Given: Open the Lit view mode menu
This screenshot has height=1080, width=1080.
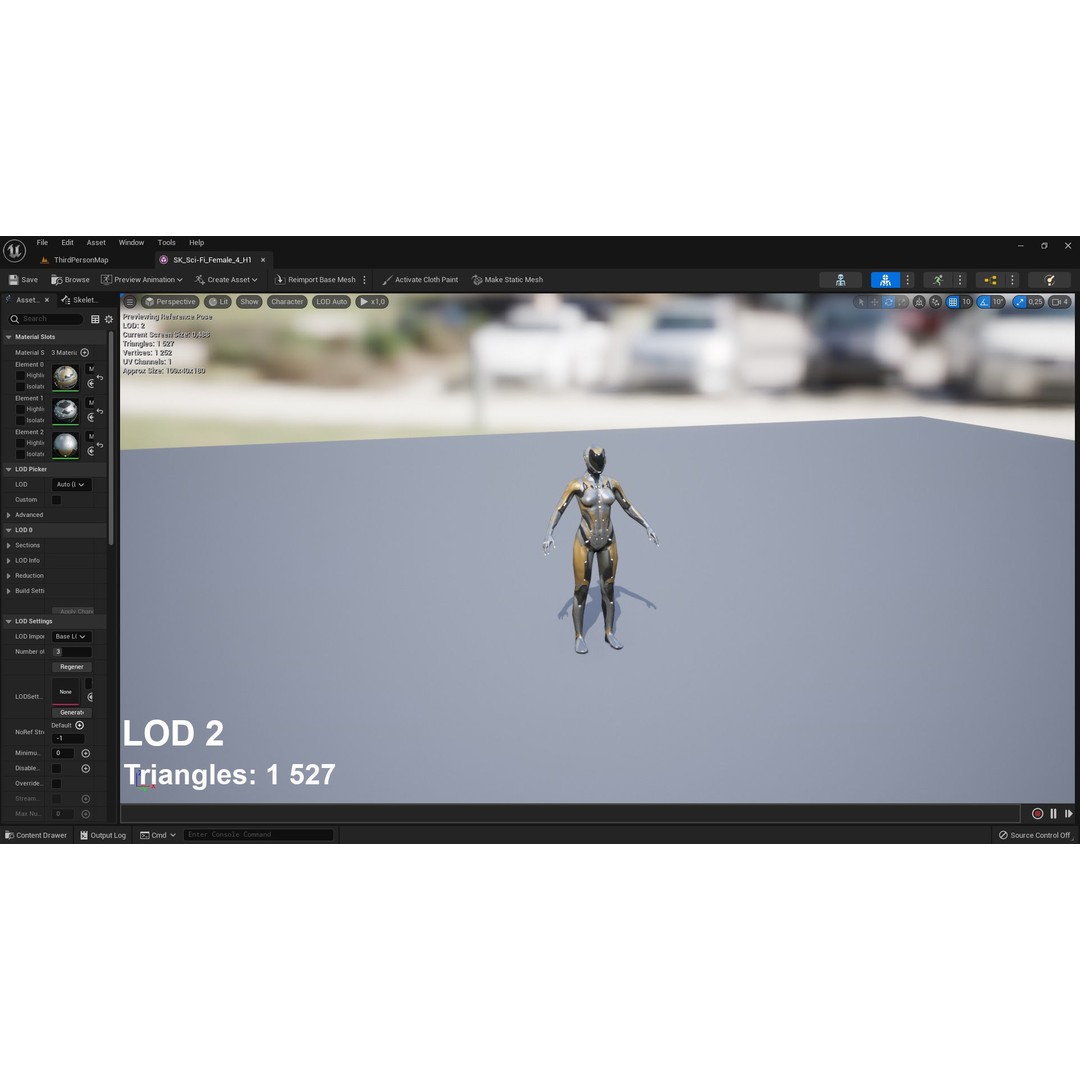Looking at the screenshot, I should pos(218,302).
